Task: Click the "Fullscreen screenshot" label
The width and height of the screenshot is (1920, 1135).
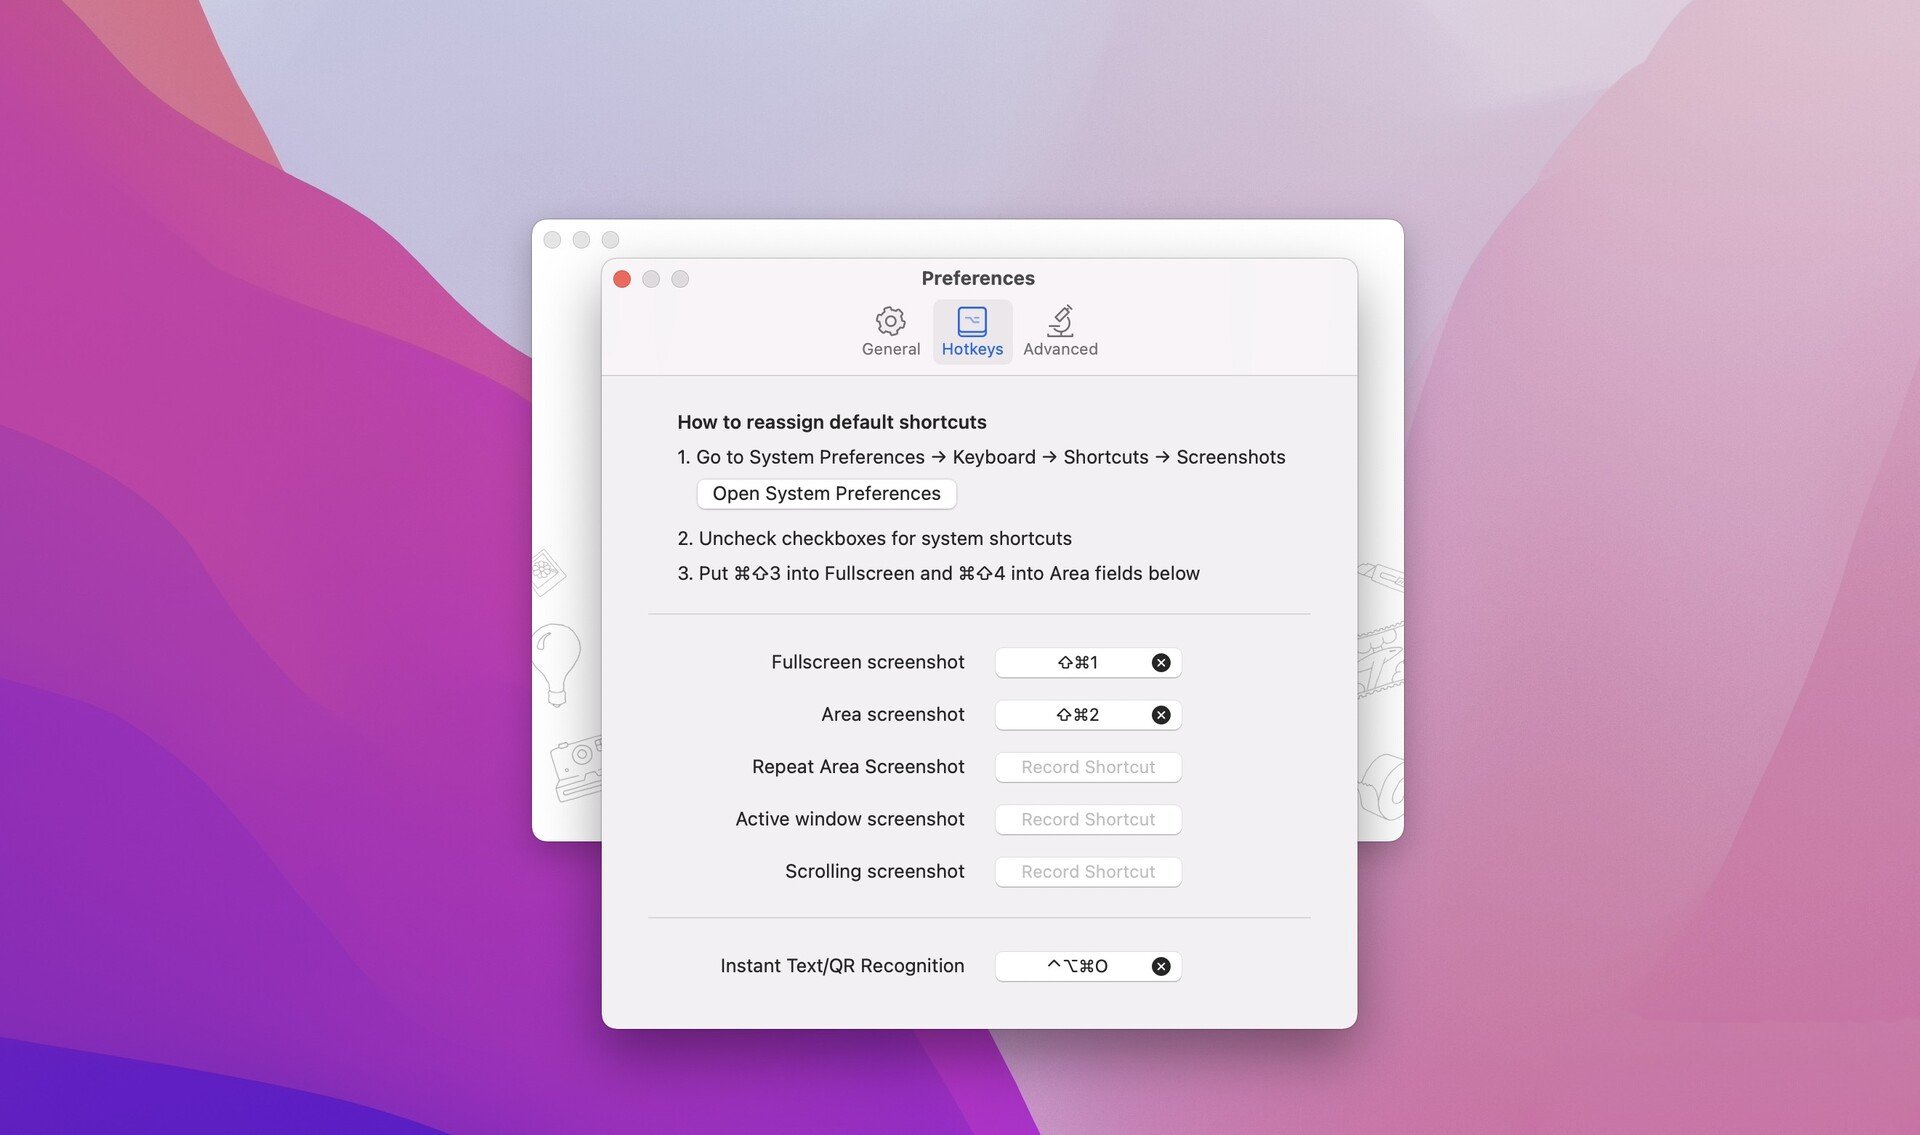Action: tap(867, 662)
